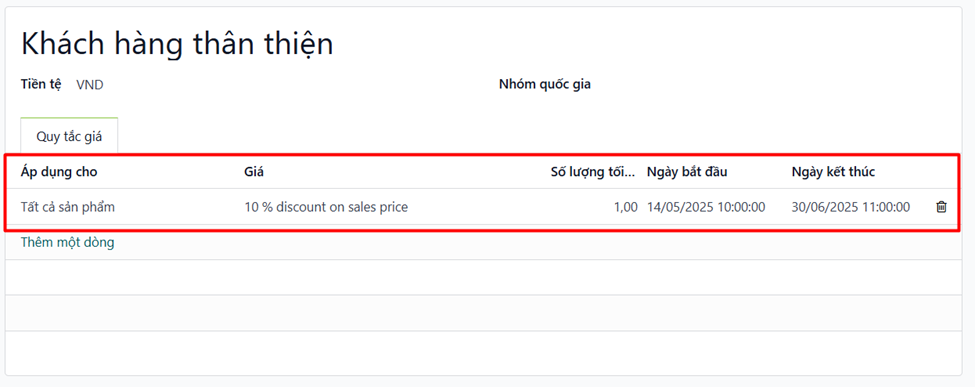The height and width of the screenshot is (387, 975).
Task: Change end date 30/06/2025 11:00:00
Action: click(x=851, y=207)
